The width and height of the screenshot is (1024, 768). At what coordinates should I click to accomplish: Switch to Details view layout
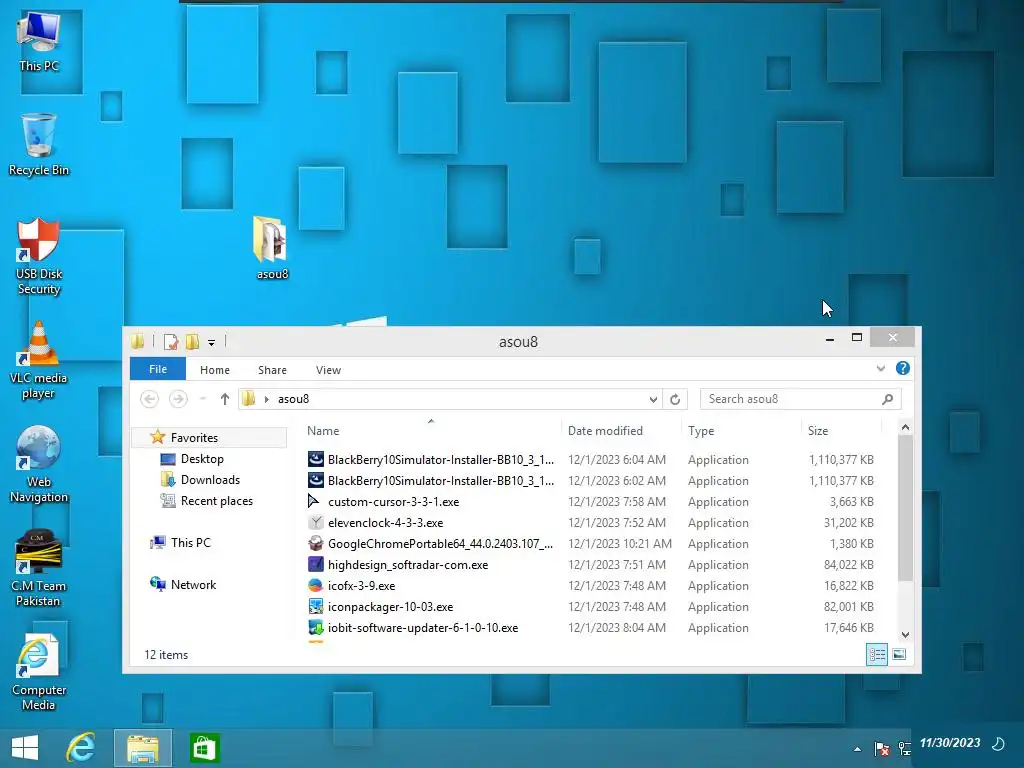click(877, 654)
